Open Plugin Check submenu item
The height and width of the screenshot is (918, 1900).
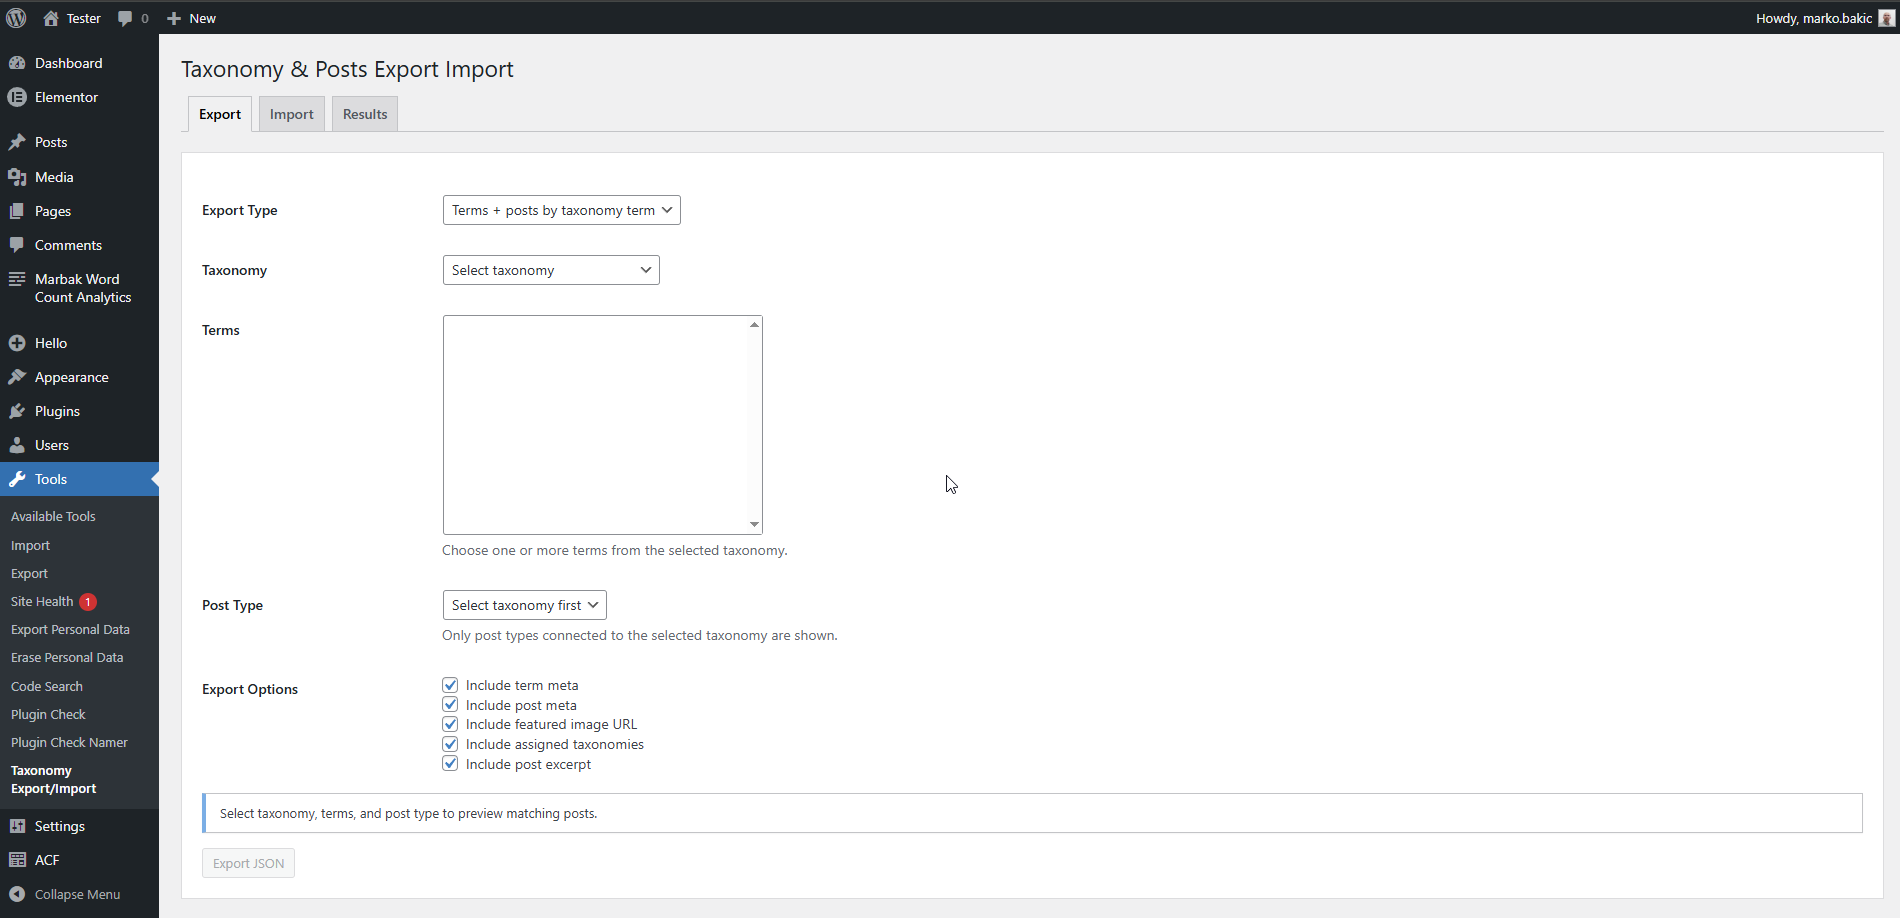click(48, 715)
